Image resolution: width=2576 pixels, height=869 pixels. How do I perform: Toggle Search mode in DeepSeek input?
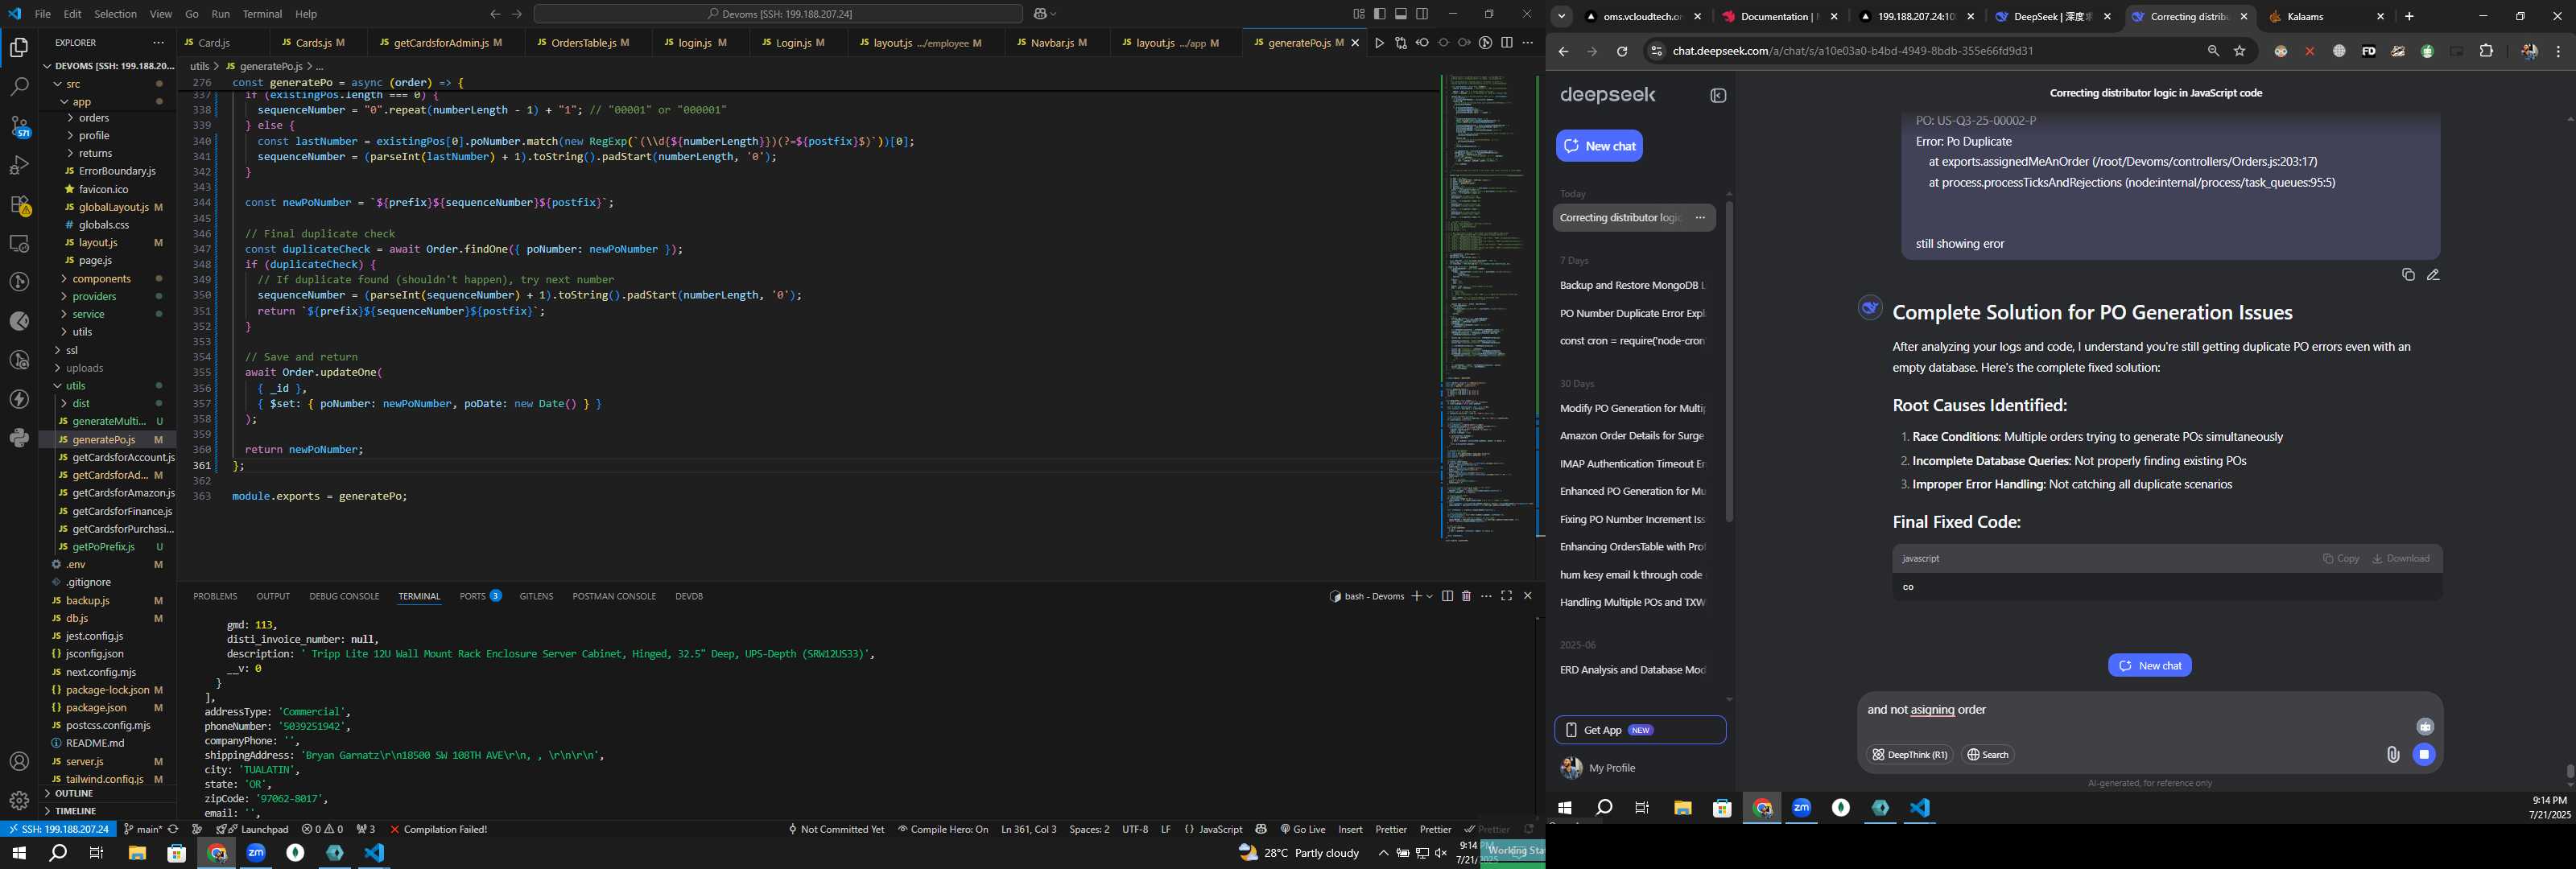[1988, 755]
